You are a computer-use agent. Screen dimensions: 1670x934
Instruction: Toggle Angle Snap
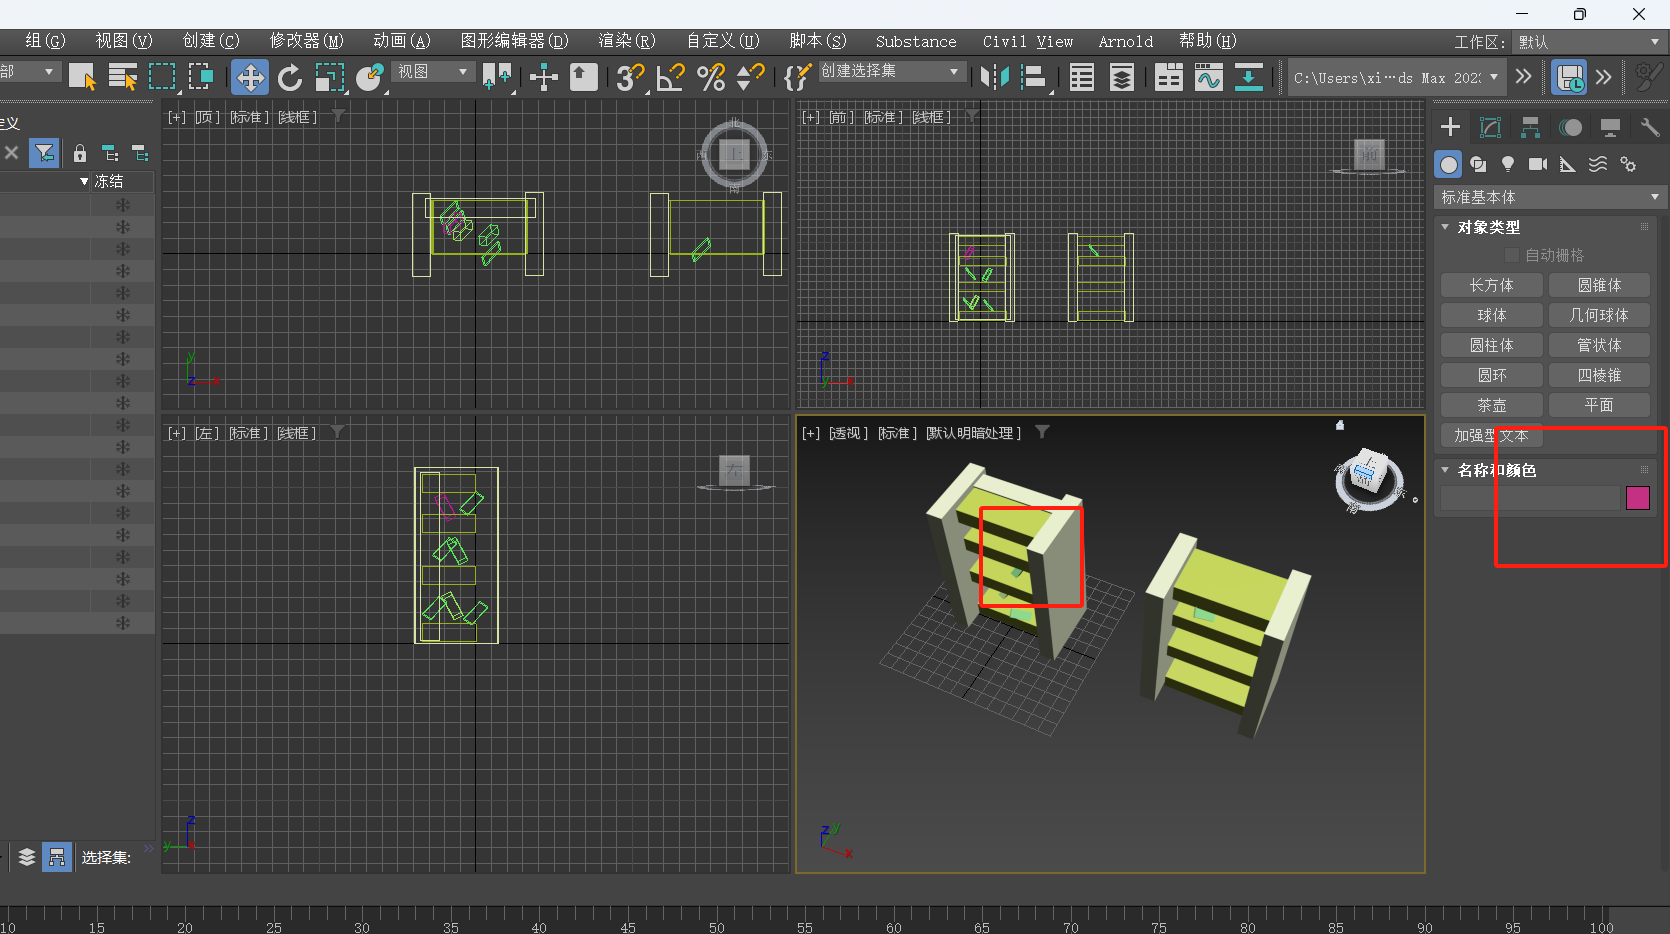[670, 77]
